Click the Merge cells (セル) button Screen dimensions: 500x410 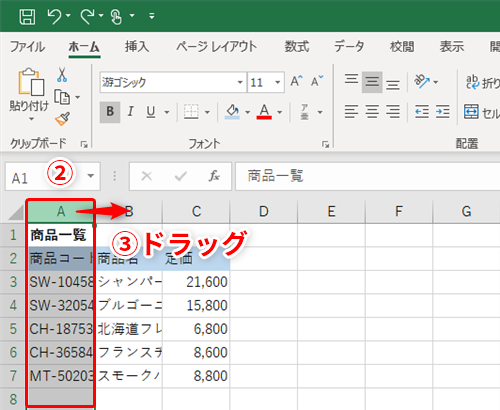[x=482, y=112]
